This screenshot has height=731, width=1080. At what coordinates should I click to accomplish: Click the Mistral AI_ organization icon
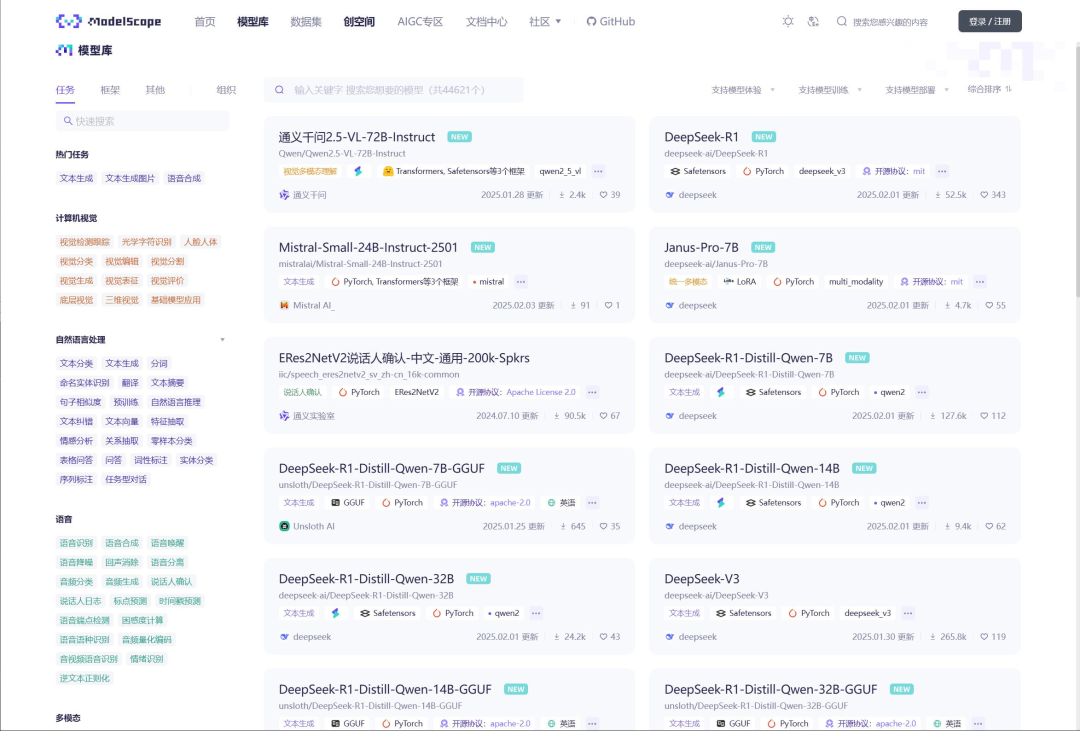[284, 305]
